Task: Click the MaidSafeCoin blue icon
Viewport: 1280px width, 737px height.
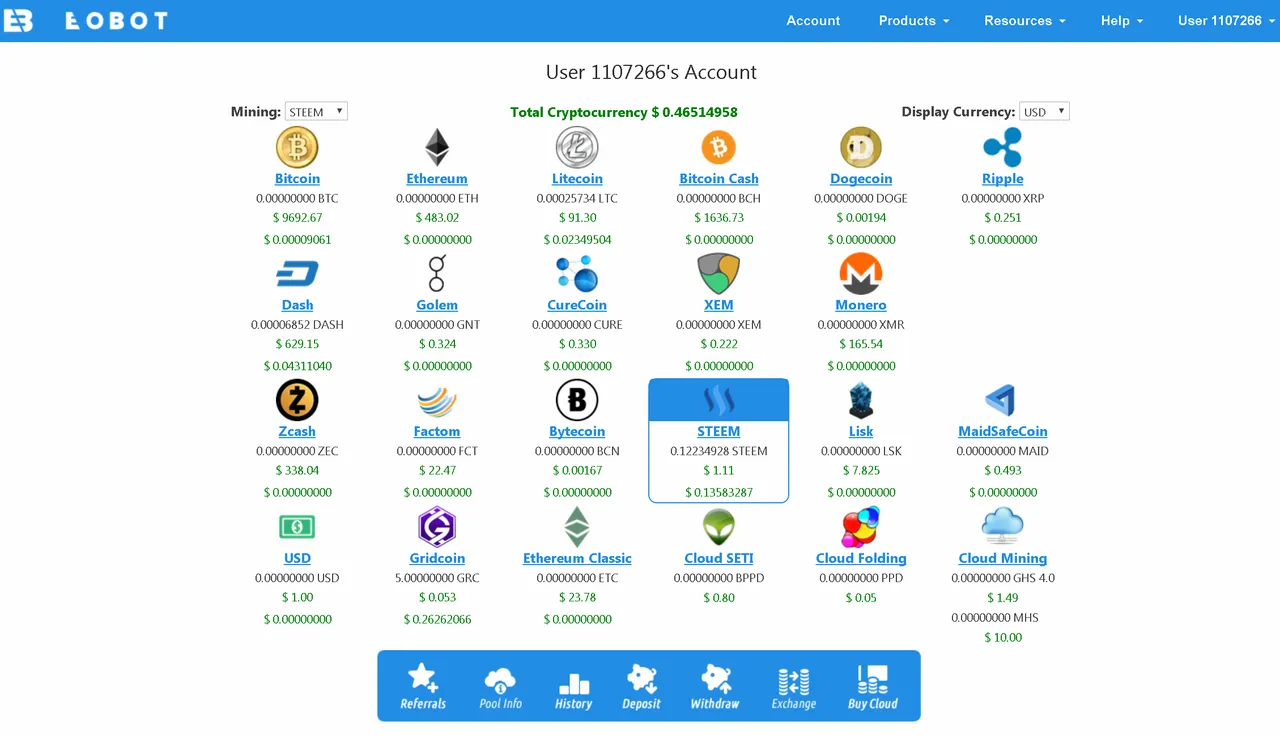Action: (1000, 401)
